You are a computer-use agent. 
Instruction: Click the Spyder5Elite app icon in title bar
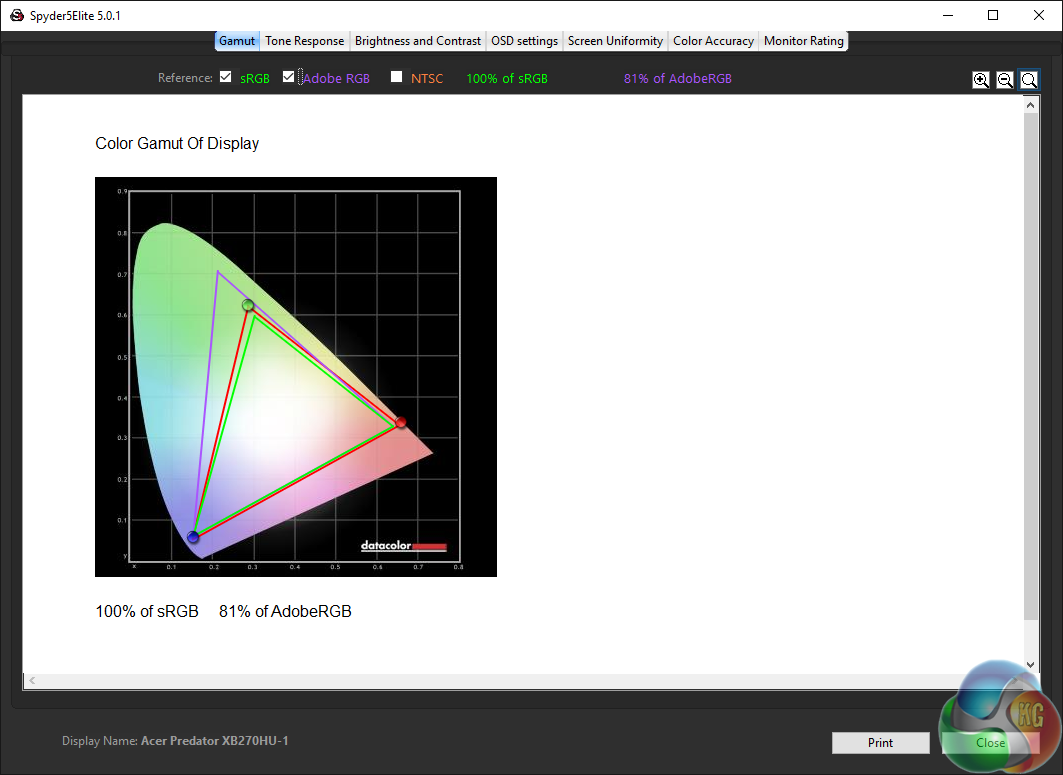(17, 15)
